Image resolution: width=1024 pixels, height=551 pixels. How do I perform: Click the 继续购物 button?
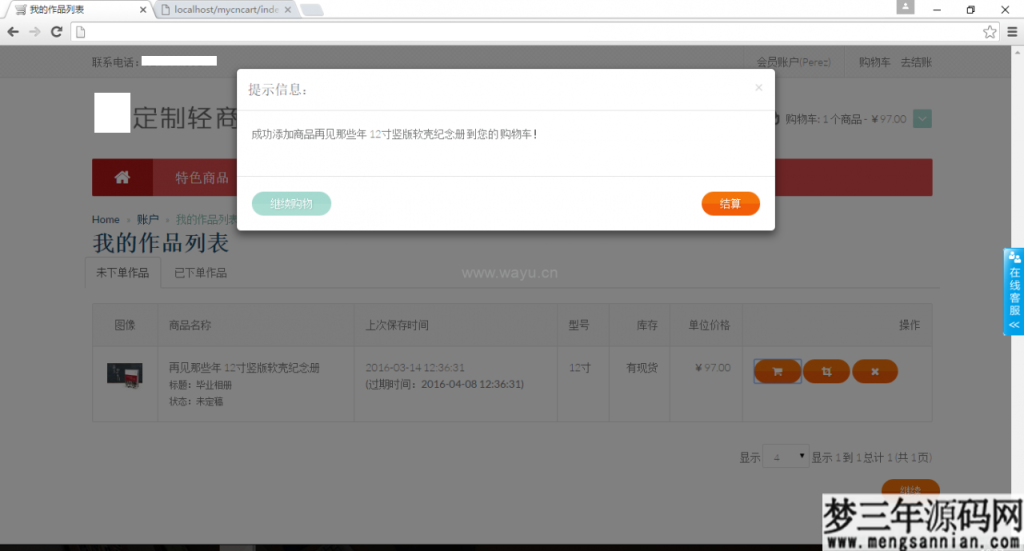coord(291,204)
